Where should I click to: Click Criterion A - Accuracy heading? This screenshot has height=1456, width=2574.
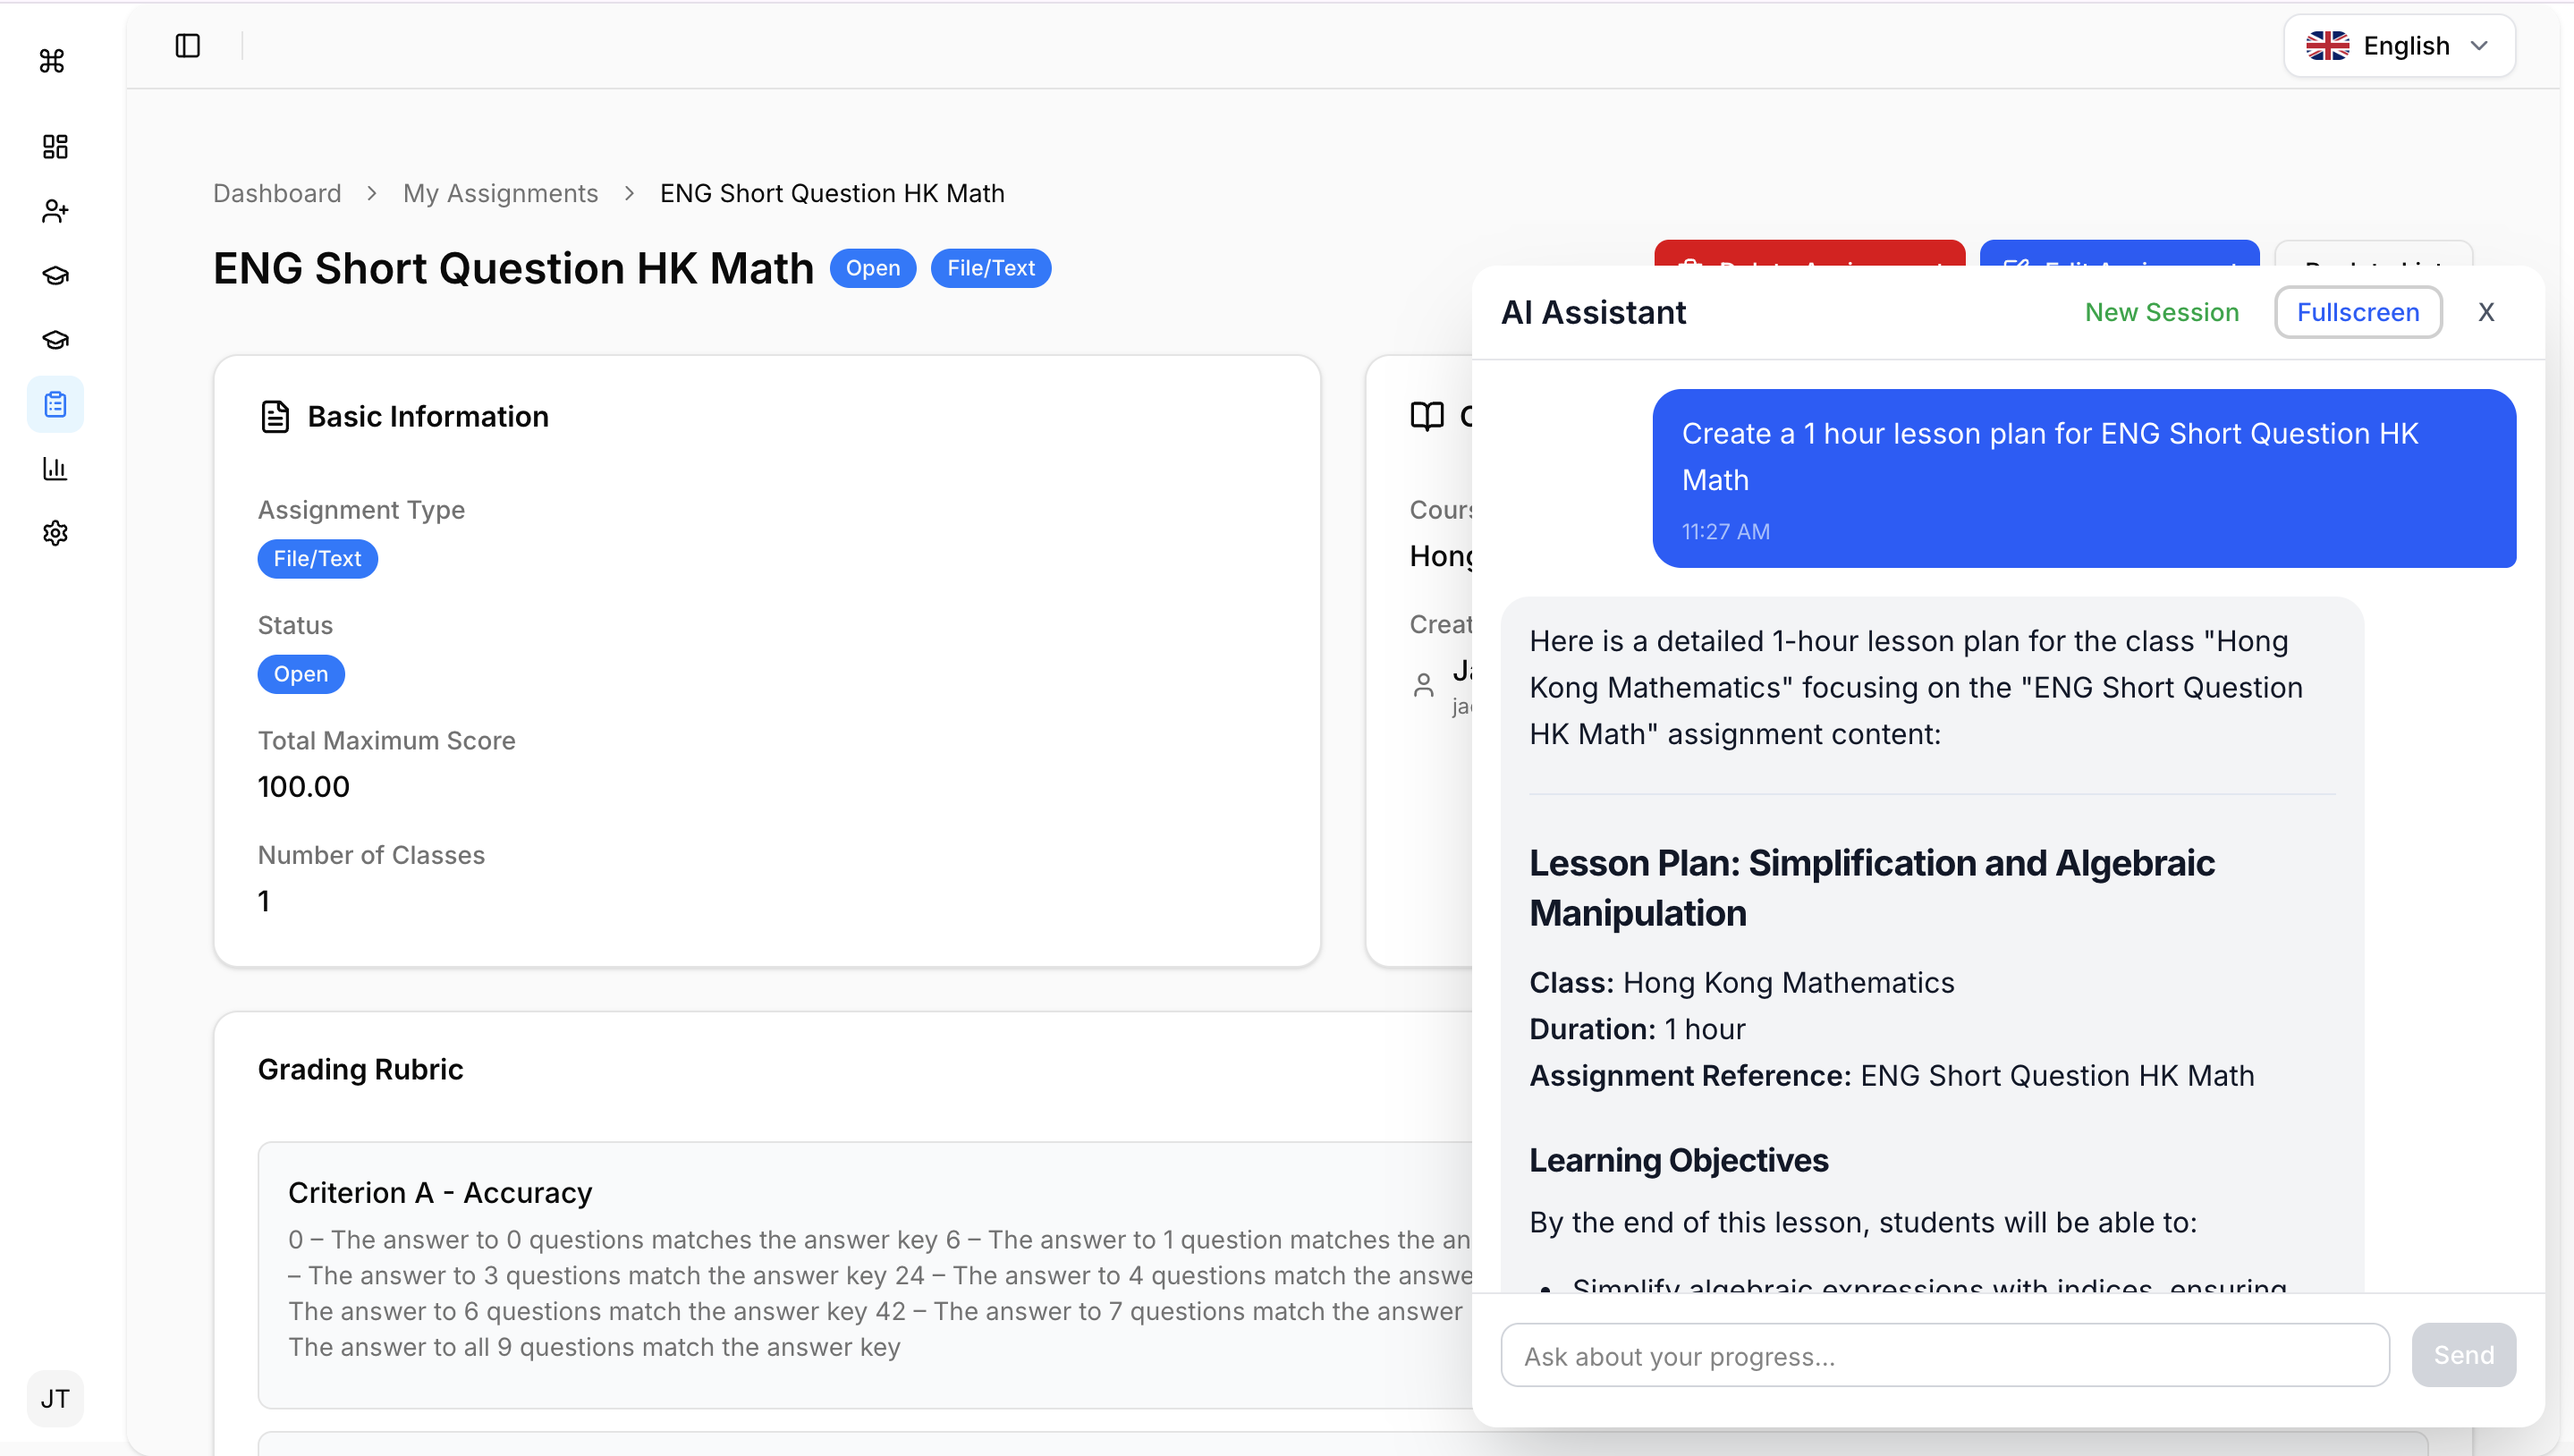(440, 1193)
